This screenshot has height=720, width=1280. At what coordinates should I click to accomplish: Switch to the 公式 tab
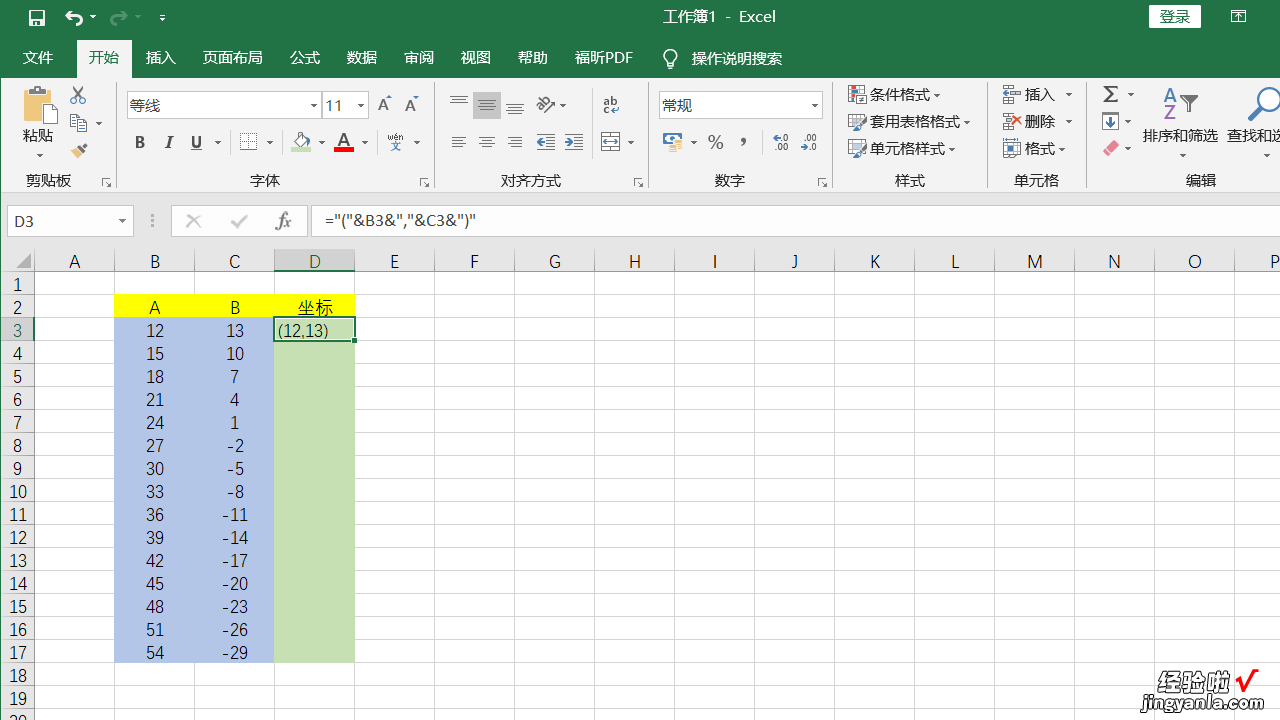coord(305,58)
